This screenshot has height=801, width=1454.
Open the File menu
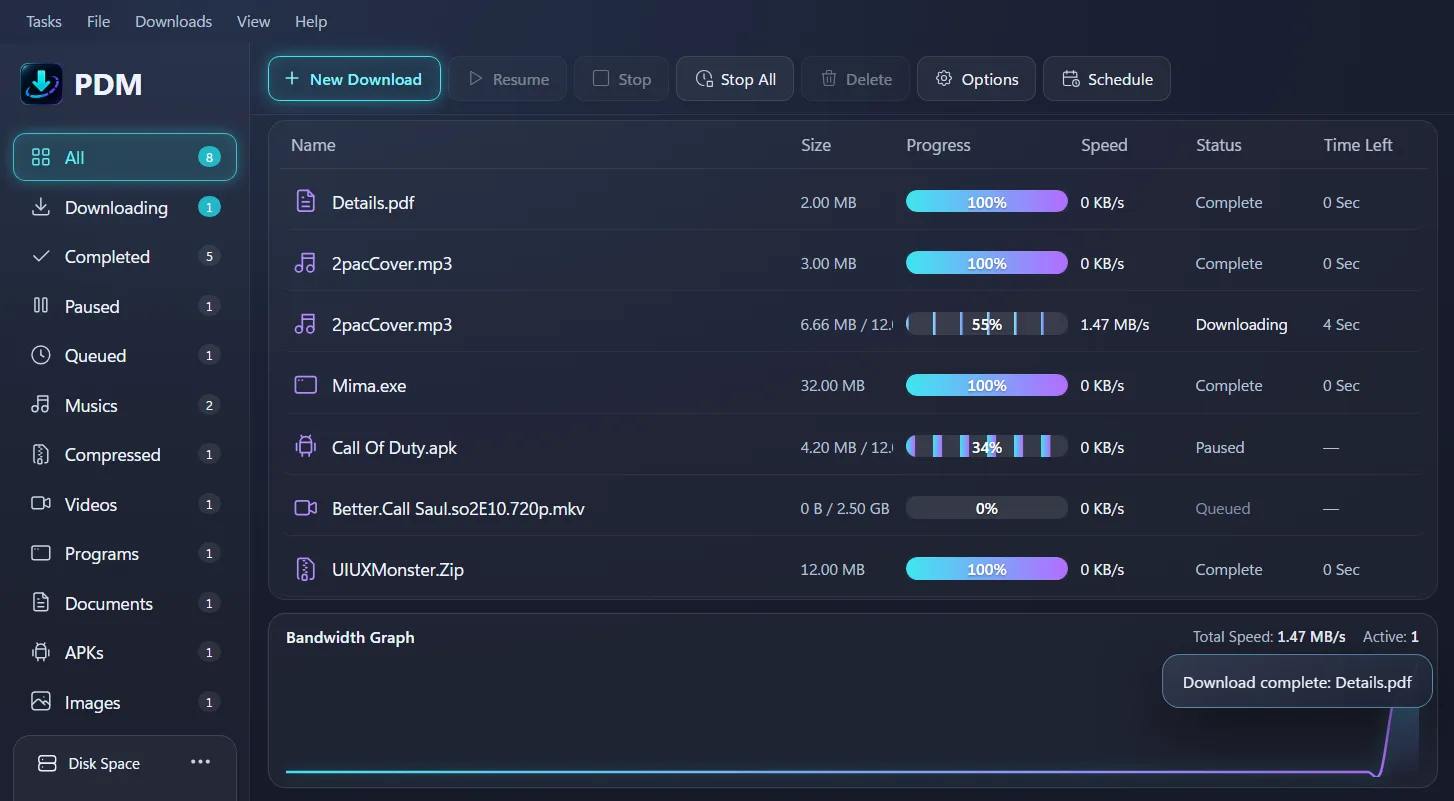click(x=98, y=21)
